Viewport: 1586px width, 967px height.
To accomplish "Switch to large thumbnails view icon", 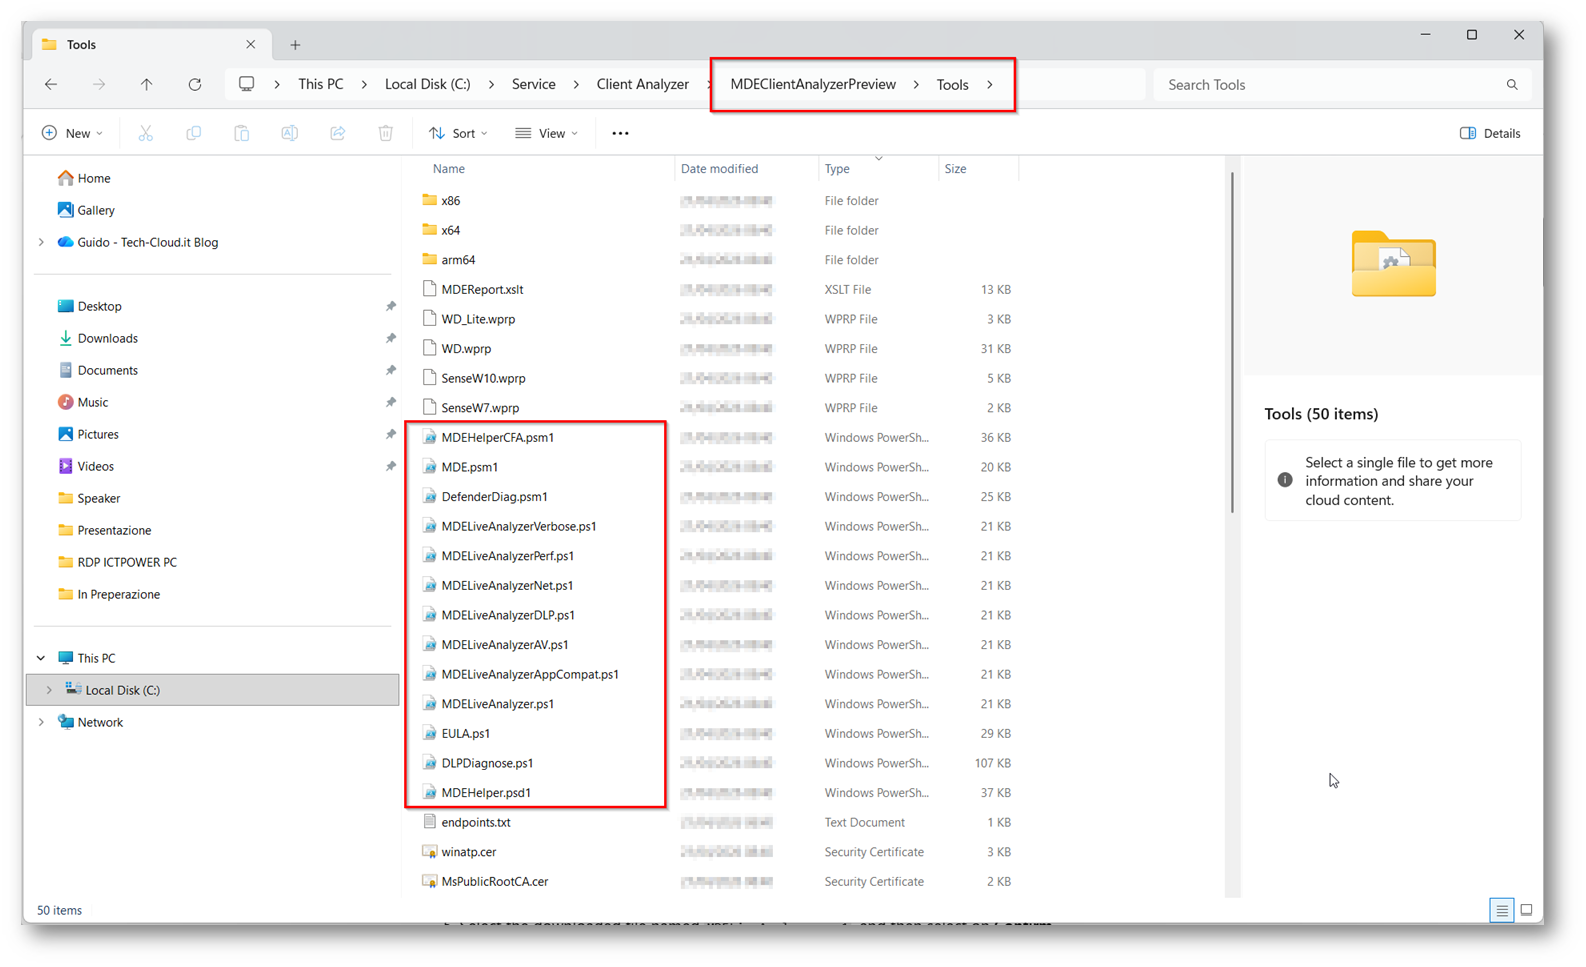I will pos(1527,910).
